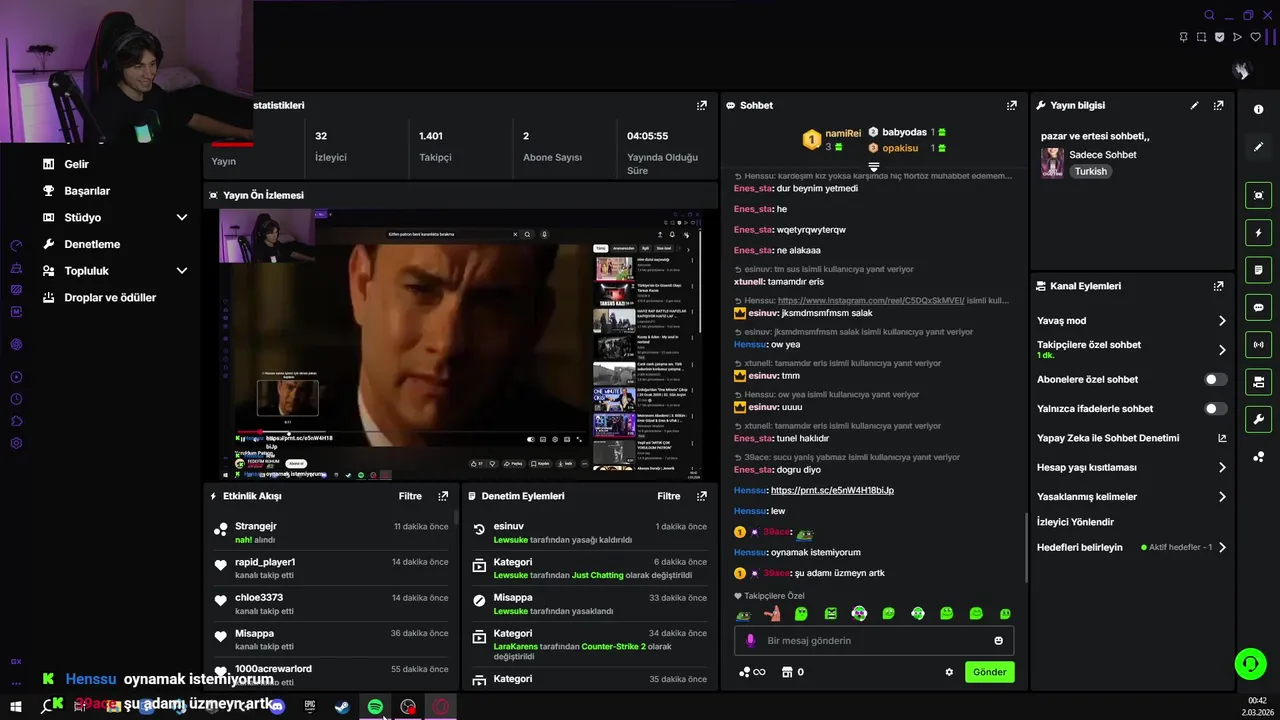Click the purple microphone icon in the chat input

(751, 641)
